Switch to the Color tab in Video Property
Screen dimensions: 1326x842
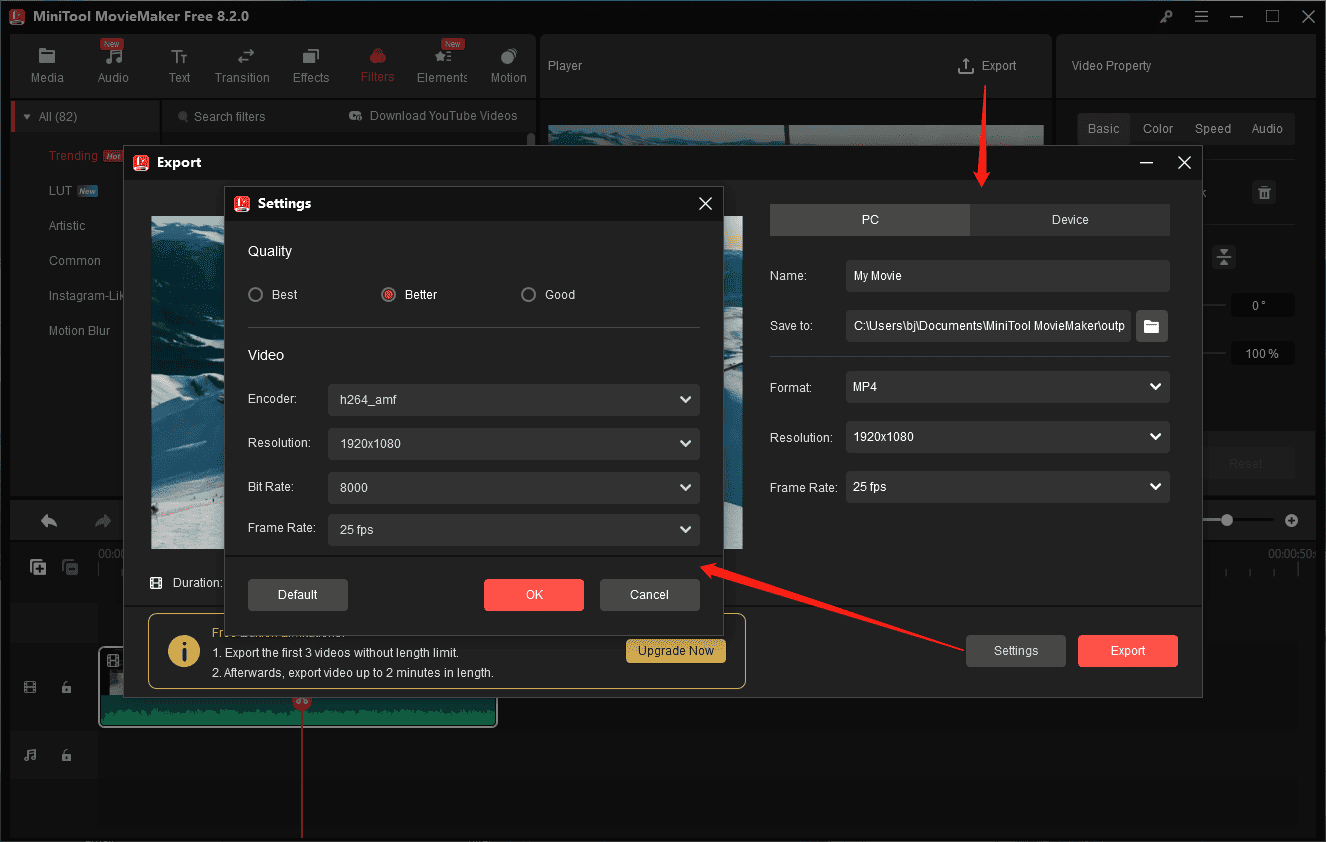(1158, 129)
